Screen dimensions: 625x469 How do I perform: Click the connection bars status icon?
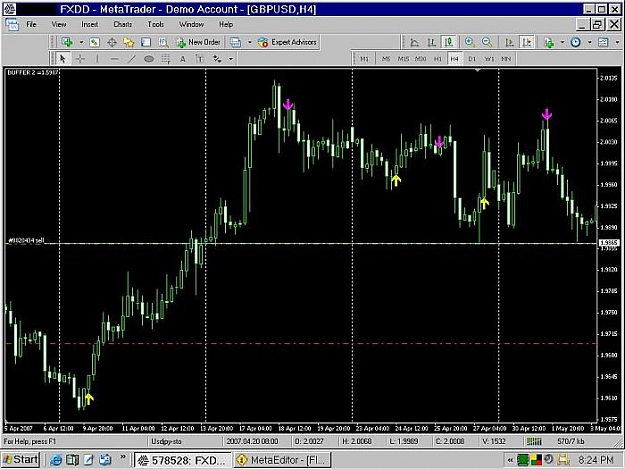(x=534, y=442)
